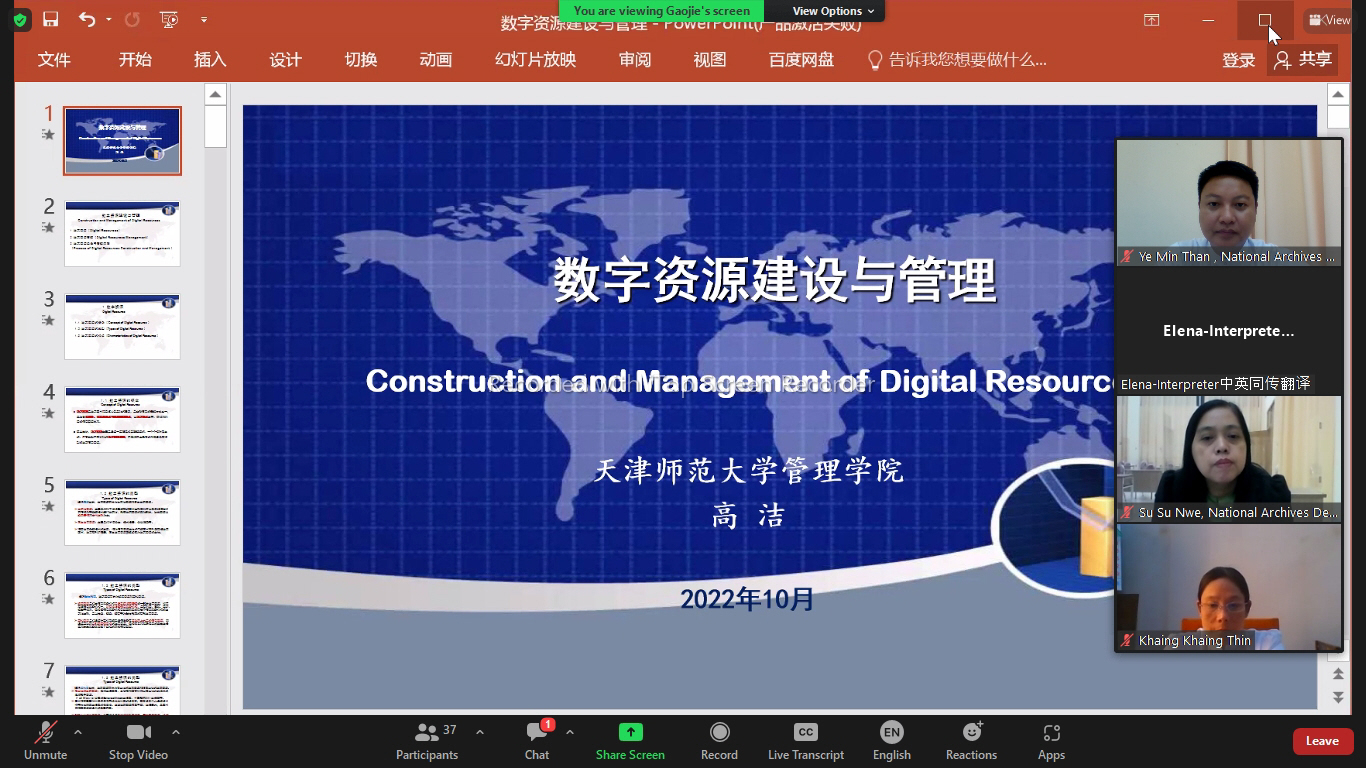The width and height of the screenshot is (1366, 768).
Task: Open the undo history dropdown arrow
Action: point(108,20)
